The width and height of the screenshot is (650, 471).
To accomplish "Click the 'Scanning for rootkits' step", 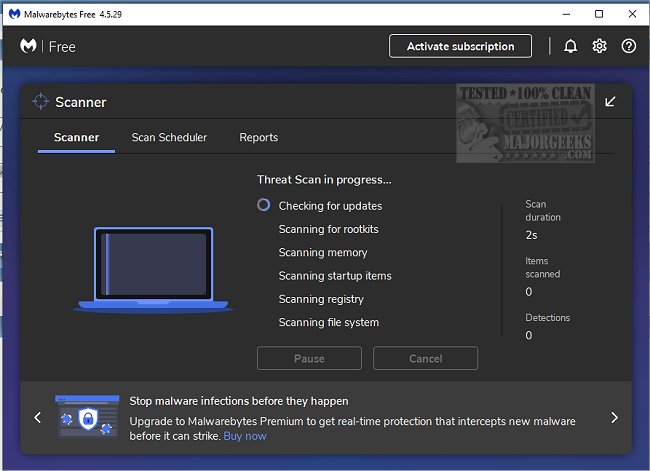I will pos(329,229).
